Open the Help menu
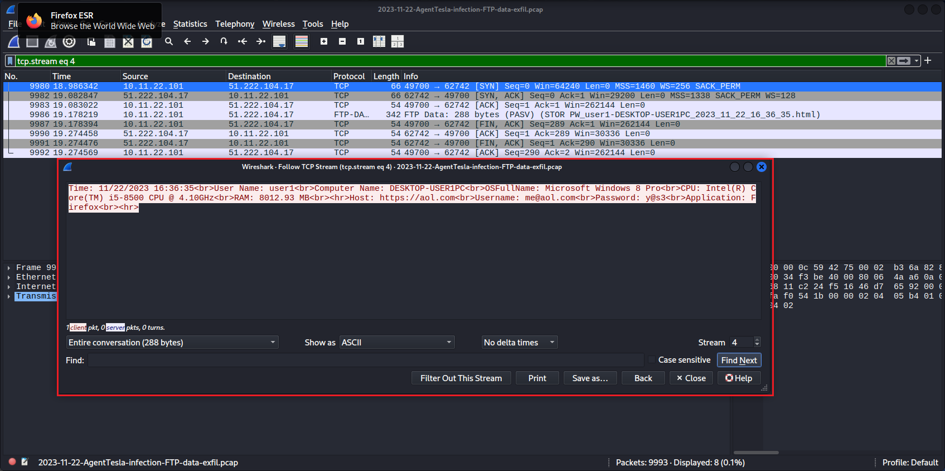The image size is (945, 471). tap(340, 24)
